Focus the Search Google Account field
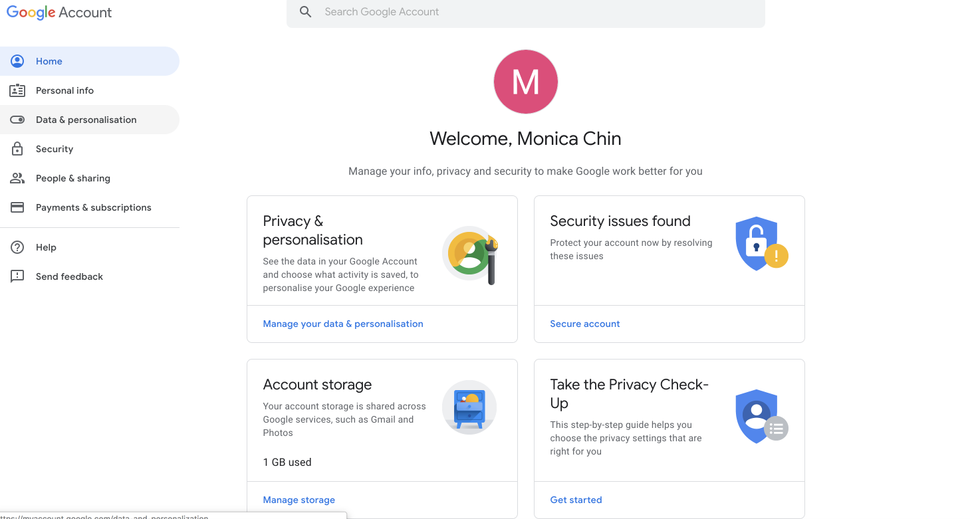Screen dimensions: 970x519 click(525, 12)
